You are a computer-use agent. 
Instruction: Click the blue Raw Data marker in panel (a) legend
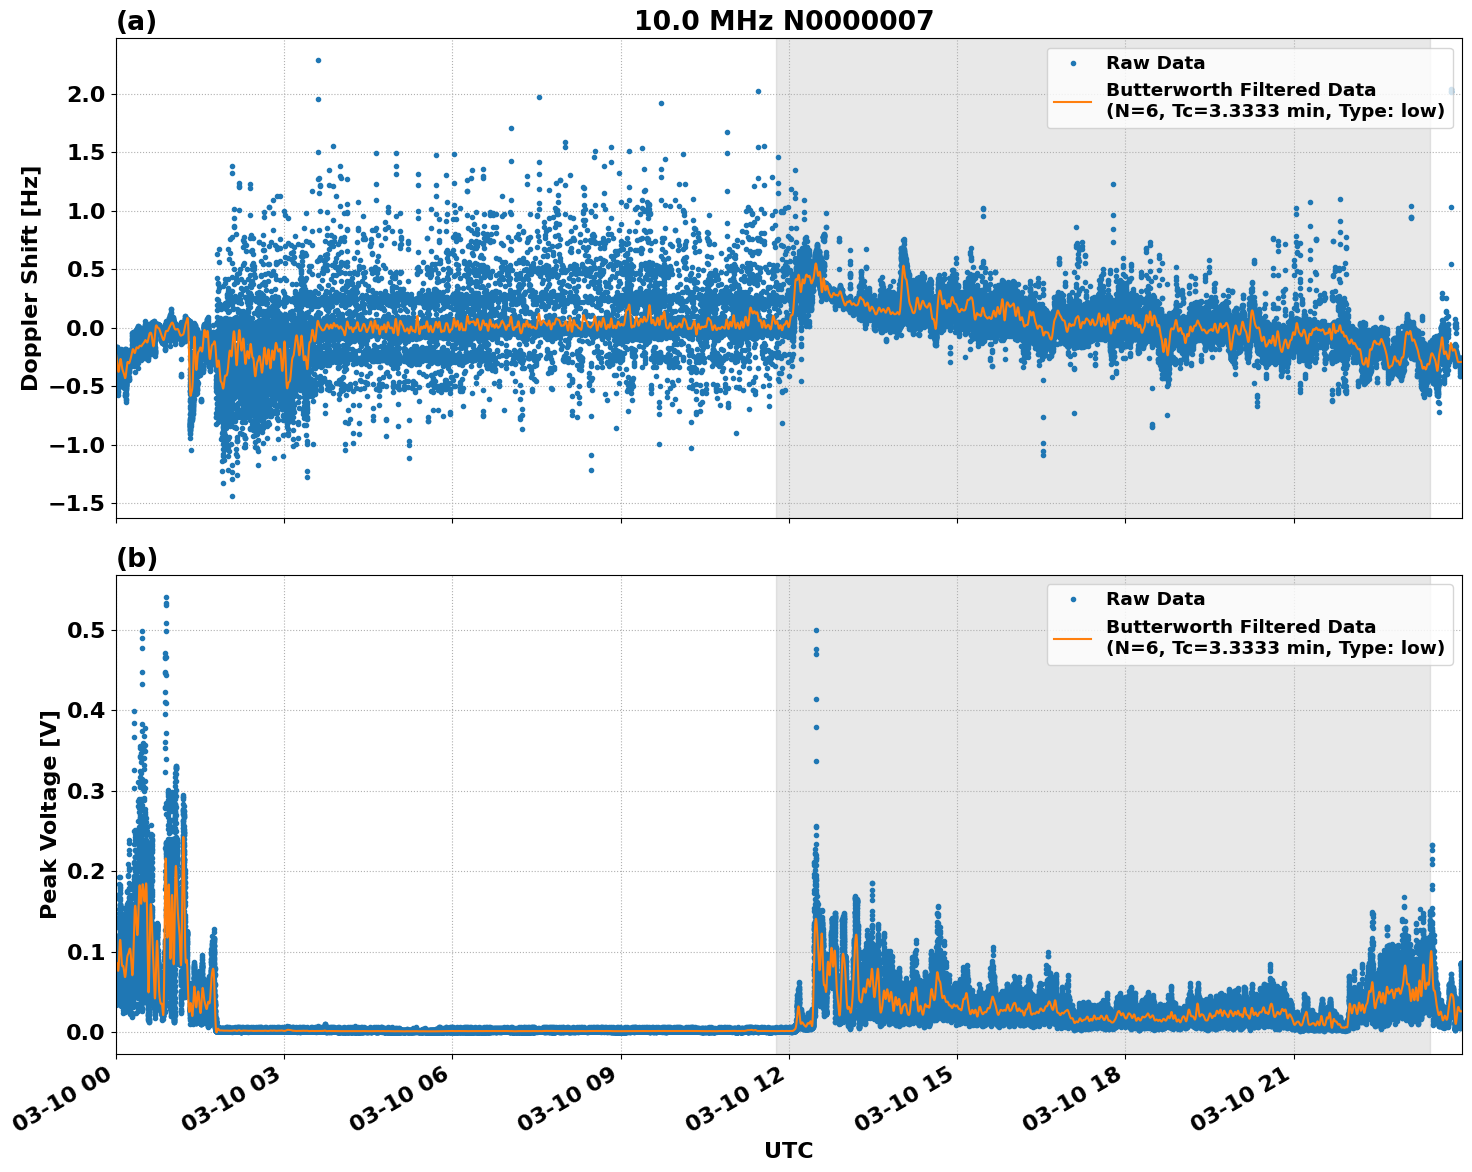click(1073, 64)
